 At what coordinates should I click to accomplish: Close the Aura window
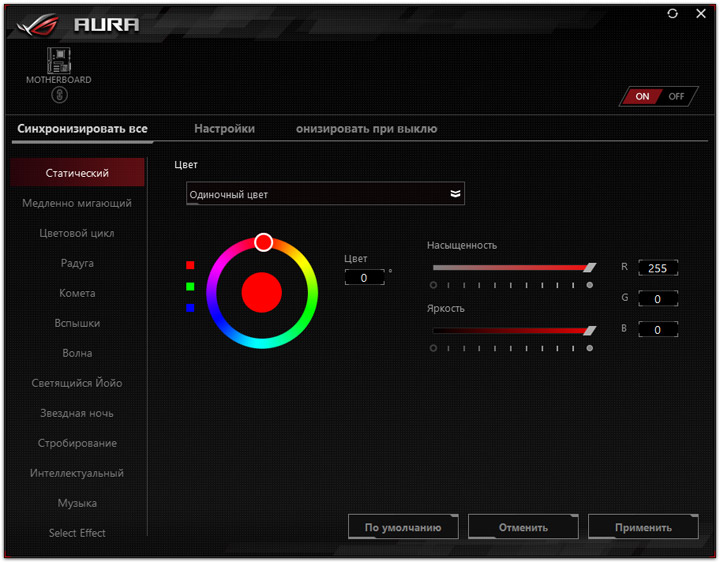[701, 14]
